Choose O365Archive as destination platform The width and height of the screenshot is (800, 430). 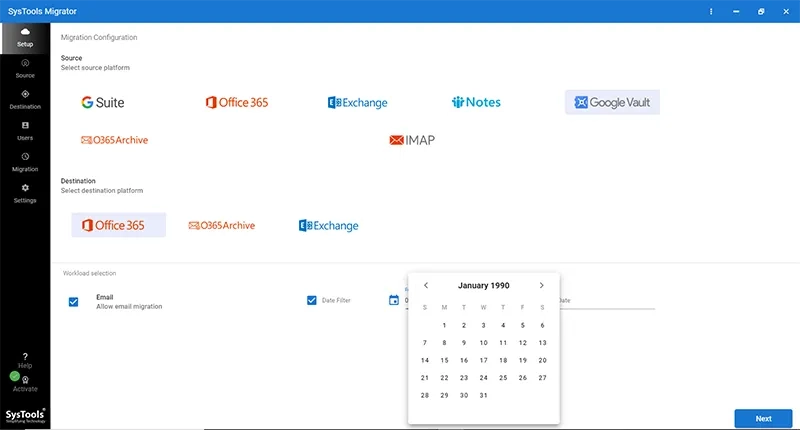click(221, 225)
